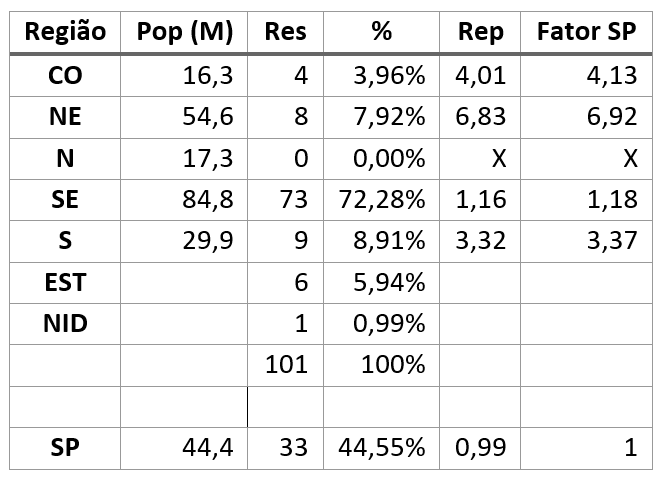Select the CO region cell
The image size is (663, 479).
(x=65, y=76)
